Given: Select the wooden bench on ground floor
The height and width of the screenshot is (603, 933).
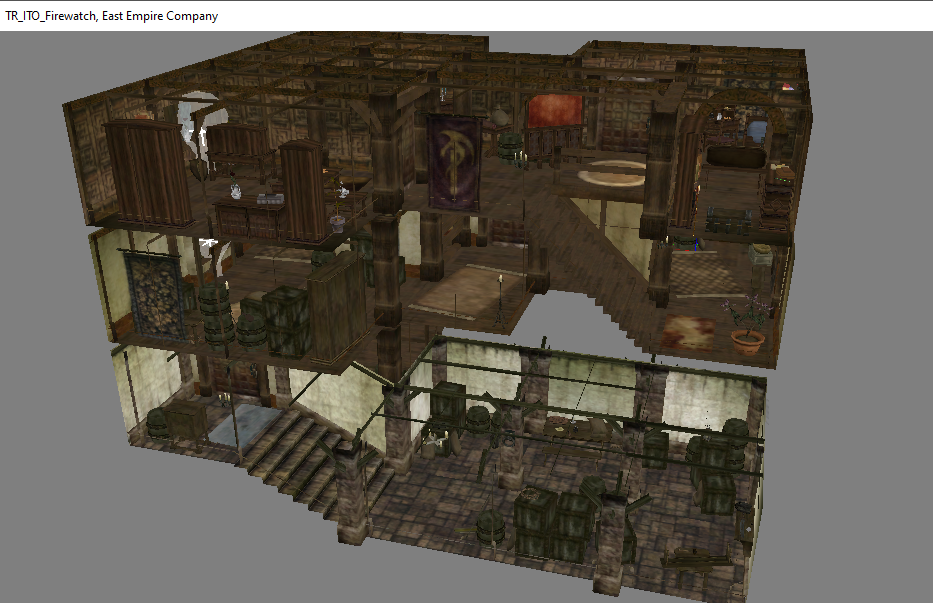Looking at the screenshot, I should tap(695, 560).
